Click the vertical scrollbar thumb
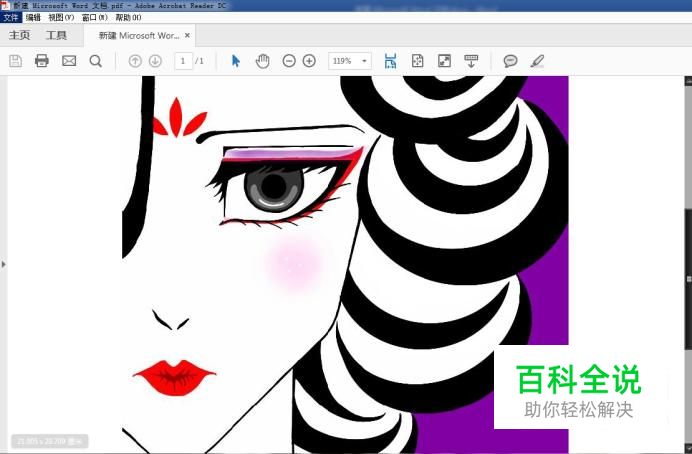The height and width of the screenshot is (454, 692). pyautogui.click(x=688, y=279)
